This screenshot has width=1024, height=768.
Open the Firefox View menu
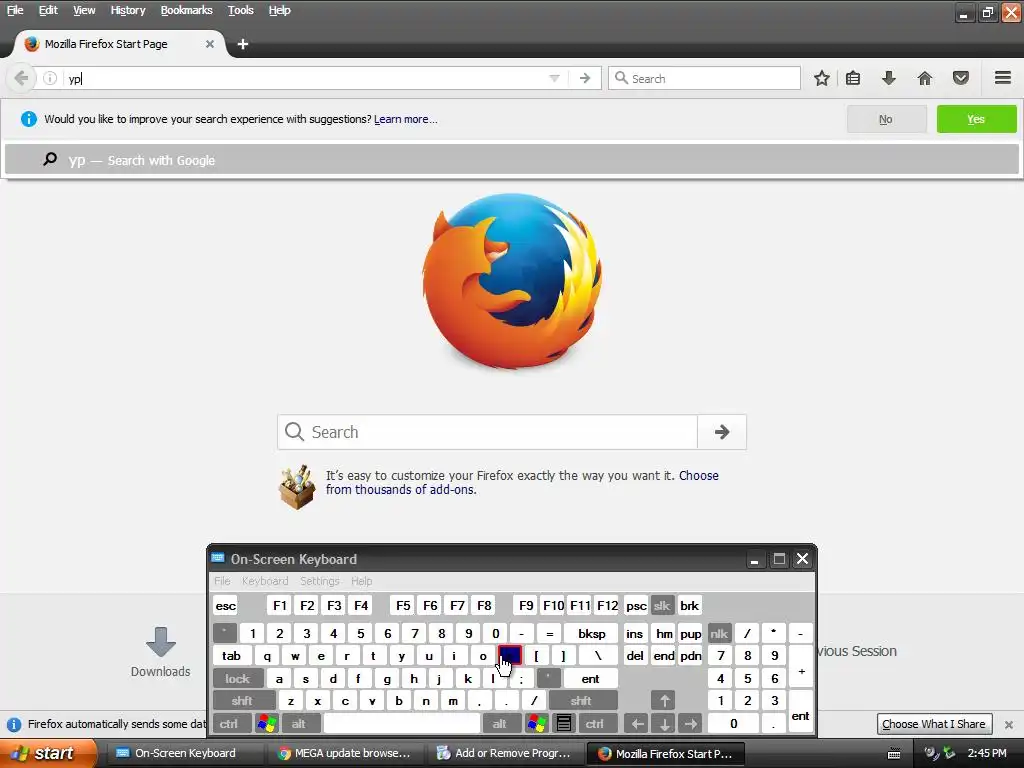coord(84,10)
